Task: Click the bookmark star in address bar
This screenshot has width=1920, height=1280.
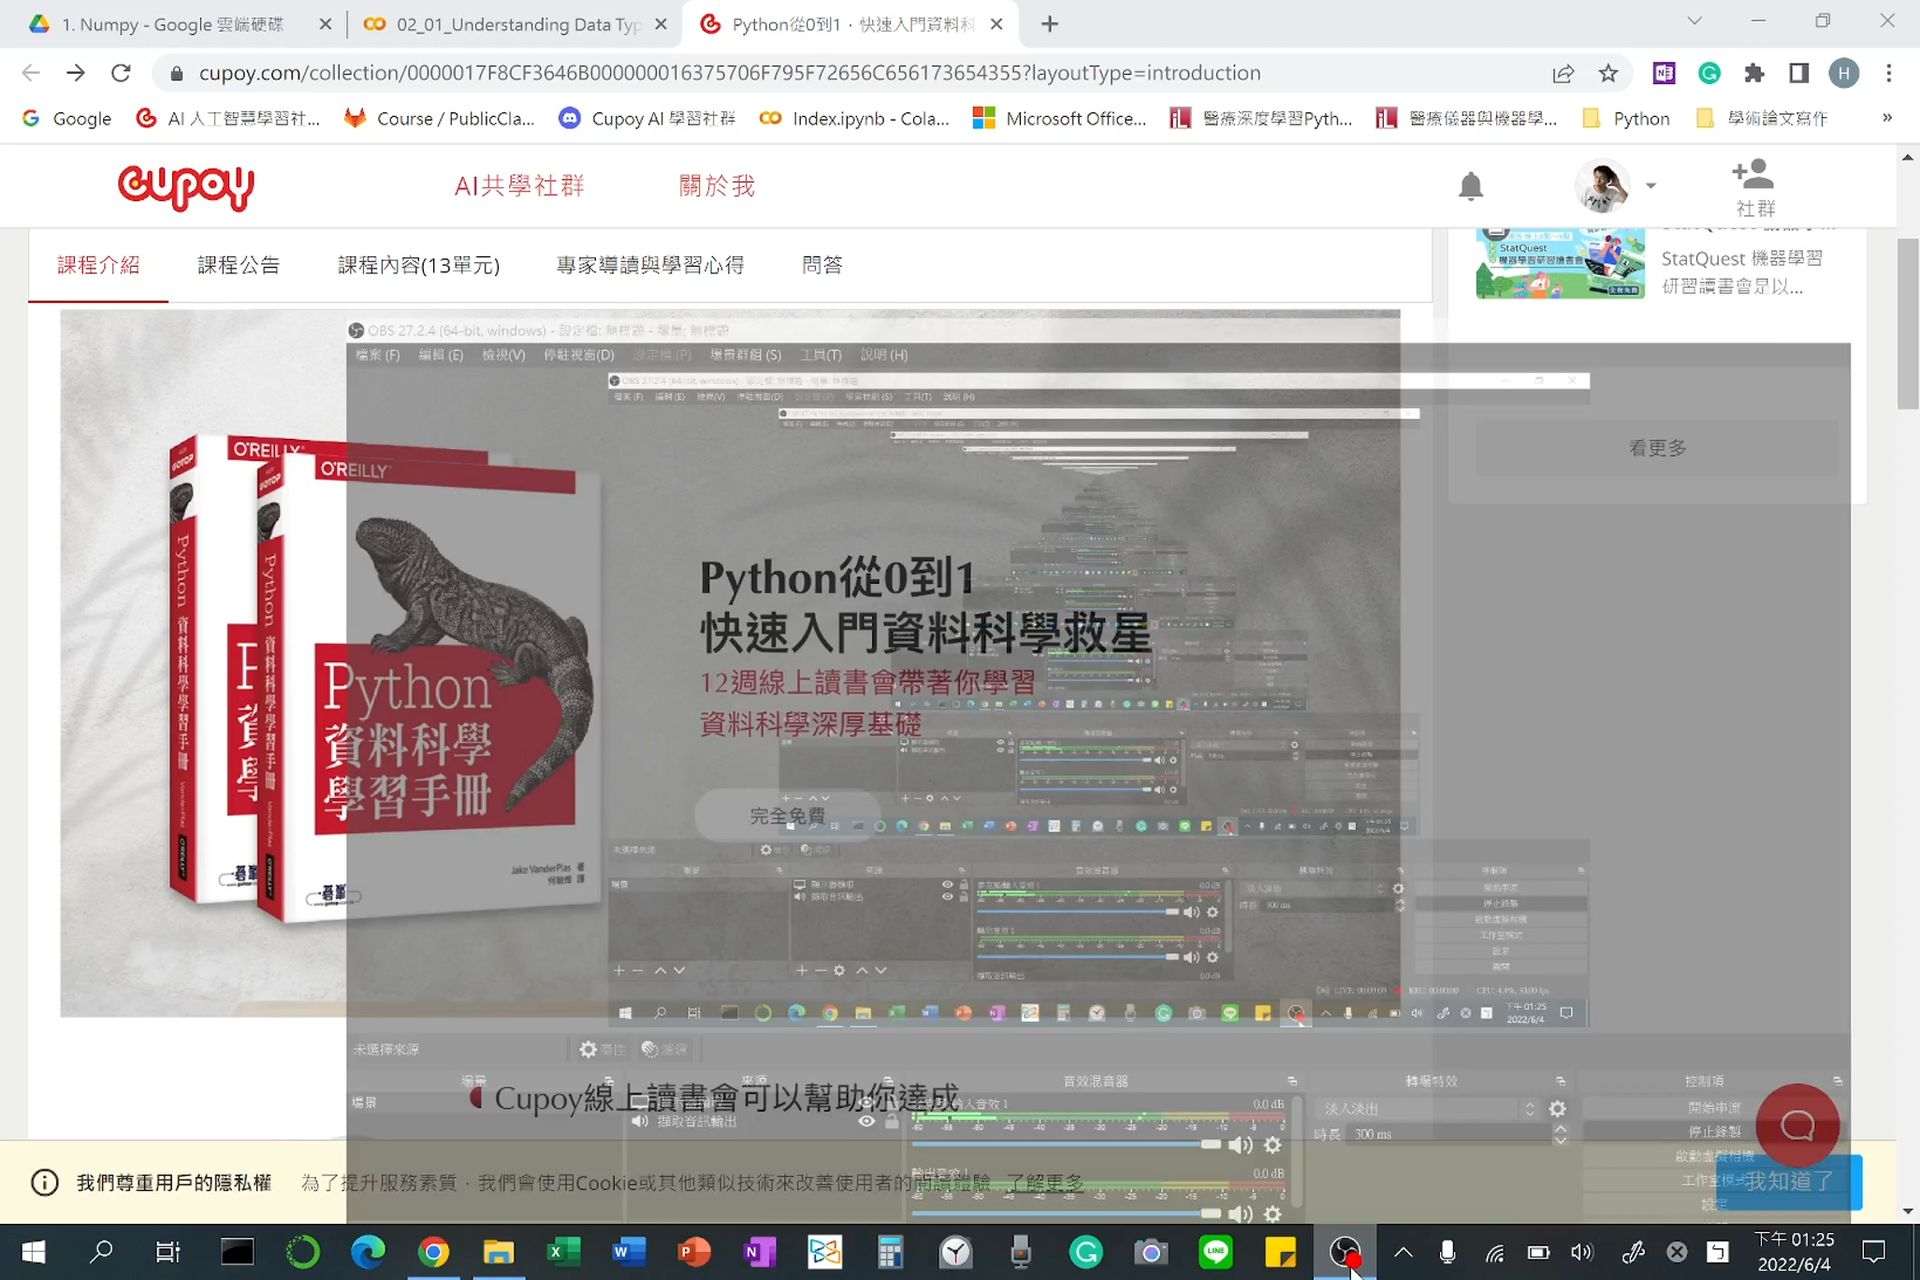Action: tap(1607, 73)
